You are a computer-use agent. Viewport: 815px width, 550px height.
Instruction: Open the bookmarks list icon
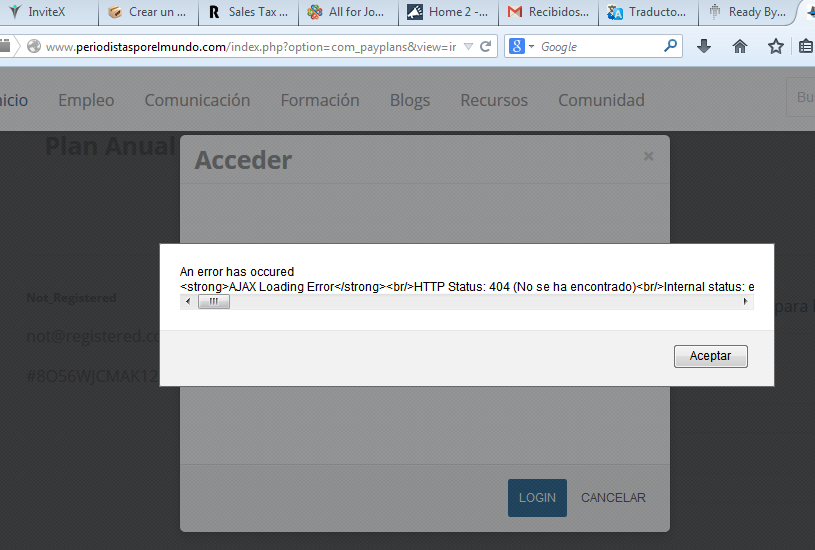tap(806, 47)
